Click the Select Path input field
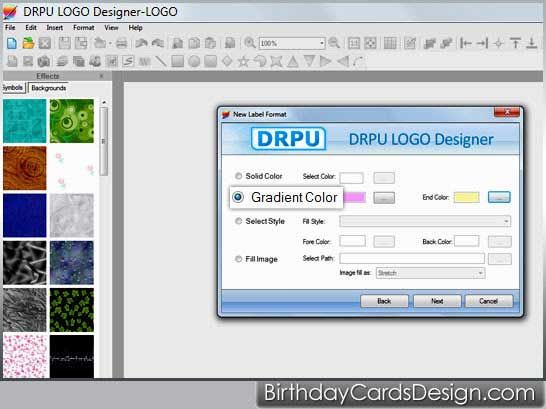The height and width of the screenshot is (409, 546). (412, 258)
